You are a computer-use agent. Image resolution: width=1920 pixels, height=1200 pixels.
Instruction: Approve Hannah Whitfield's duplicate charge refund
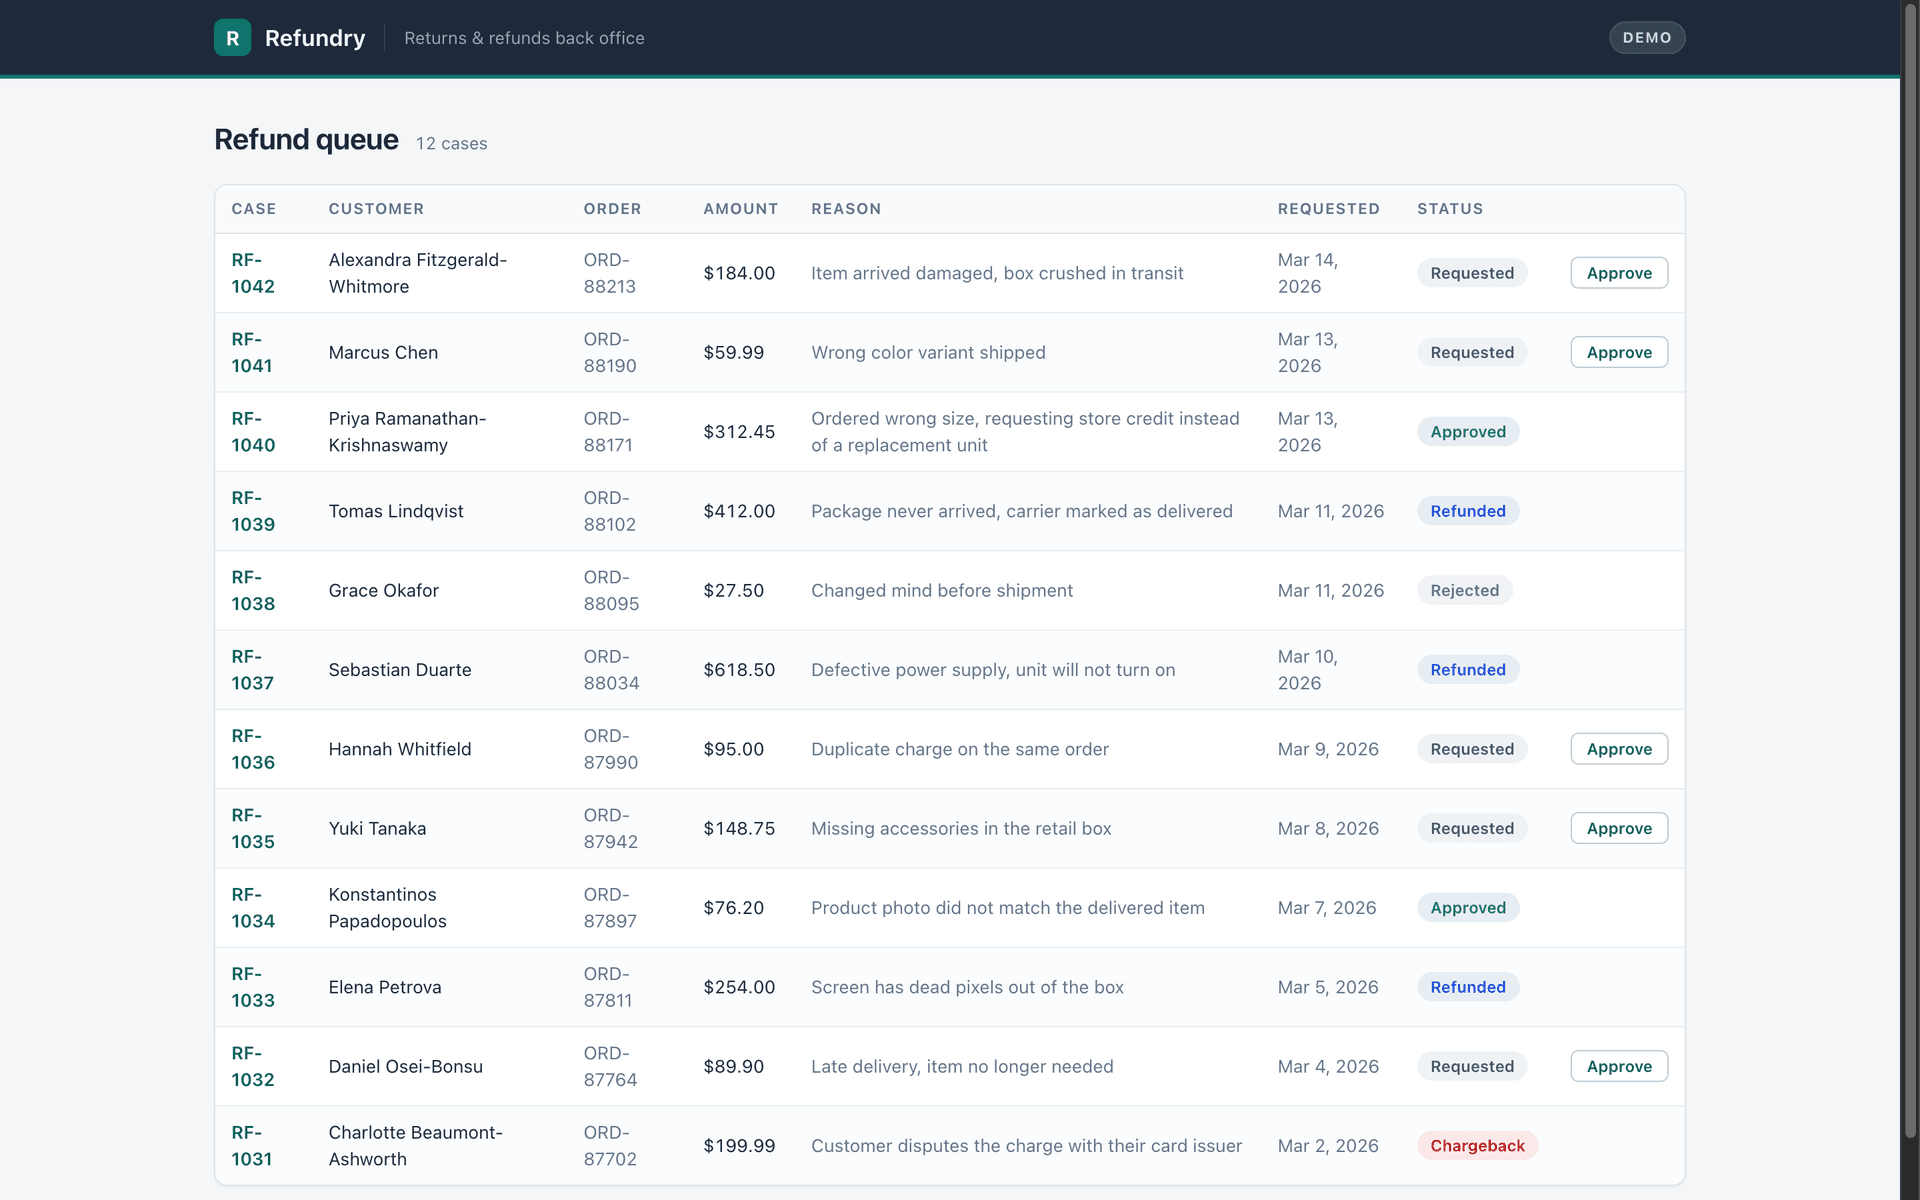(1619, 749)
